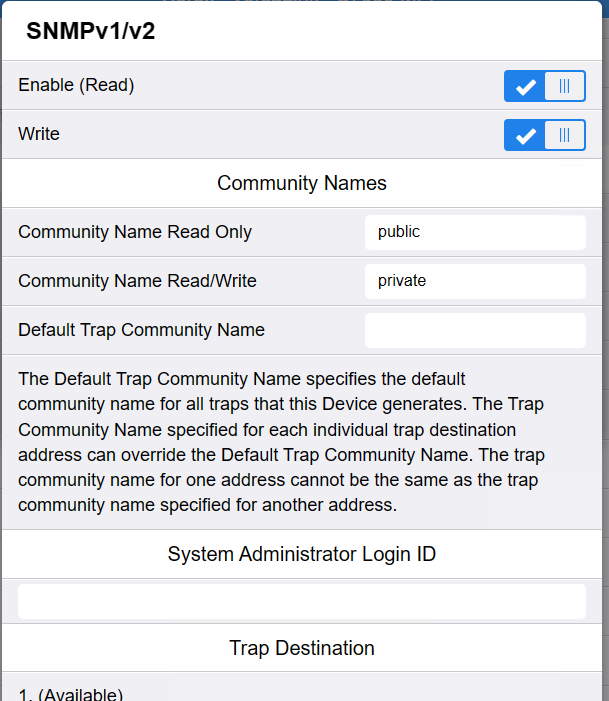Click the System Administrator Login ID heading
The height and width of the screenshot is (701, 609).
point(302,554)
